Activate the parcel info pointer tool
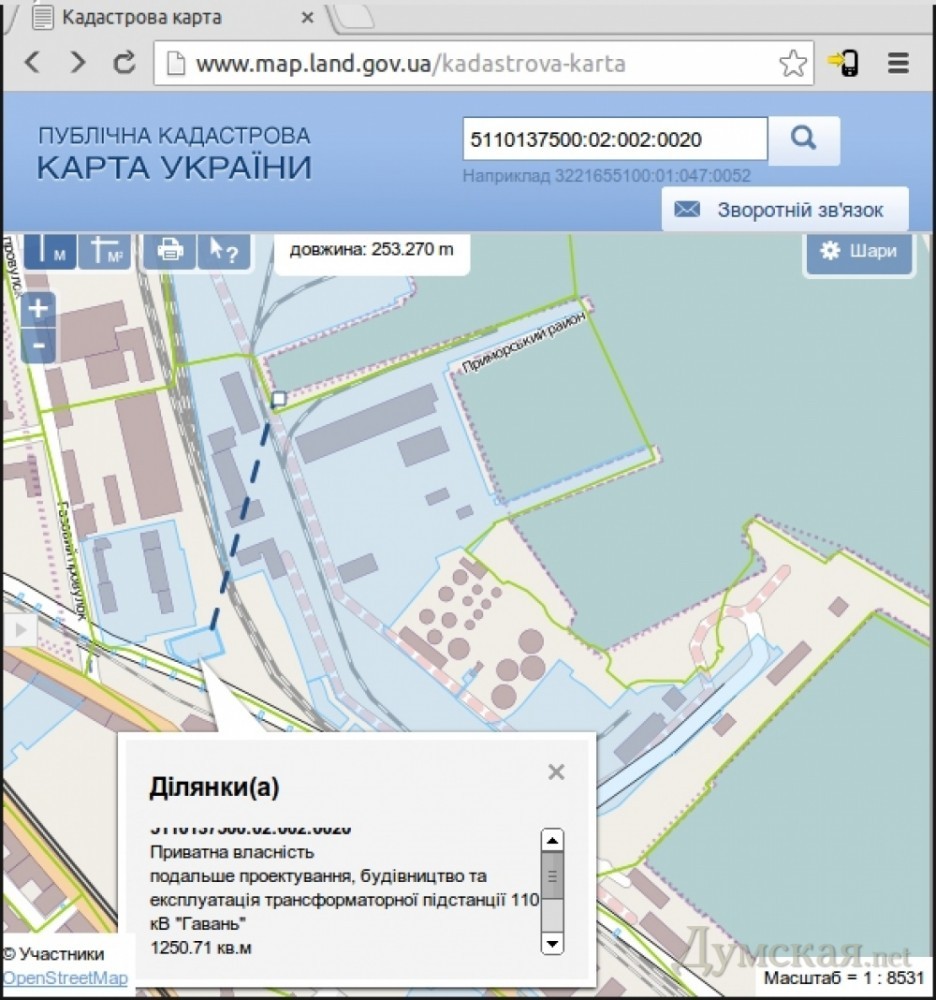Viewport: 936px width, 1000px height. click(x=223, y=251)
